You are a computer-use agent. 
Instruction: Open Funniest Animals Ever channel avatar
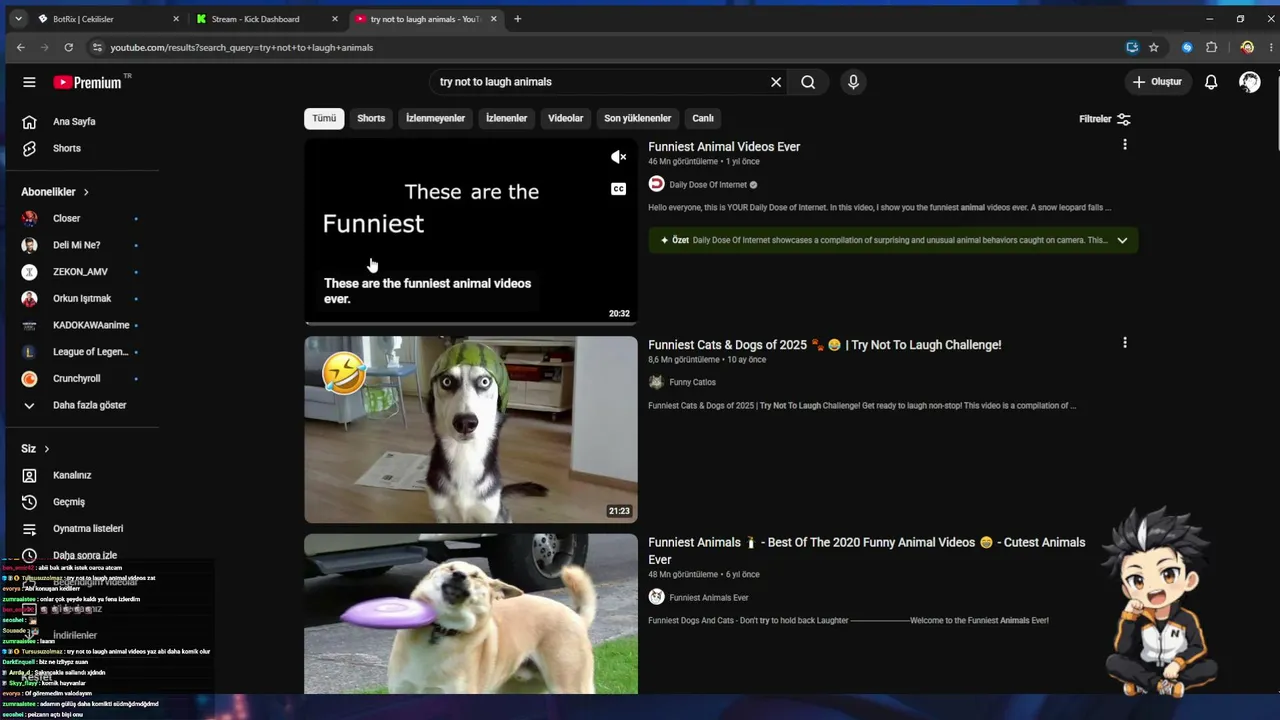tap(656, 597)
